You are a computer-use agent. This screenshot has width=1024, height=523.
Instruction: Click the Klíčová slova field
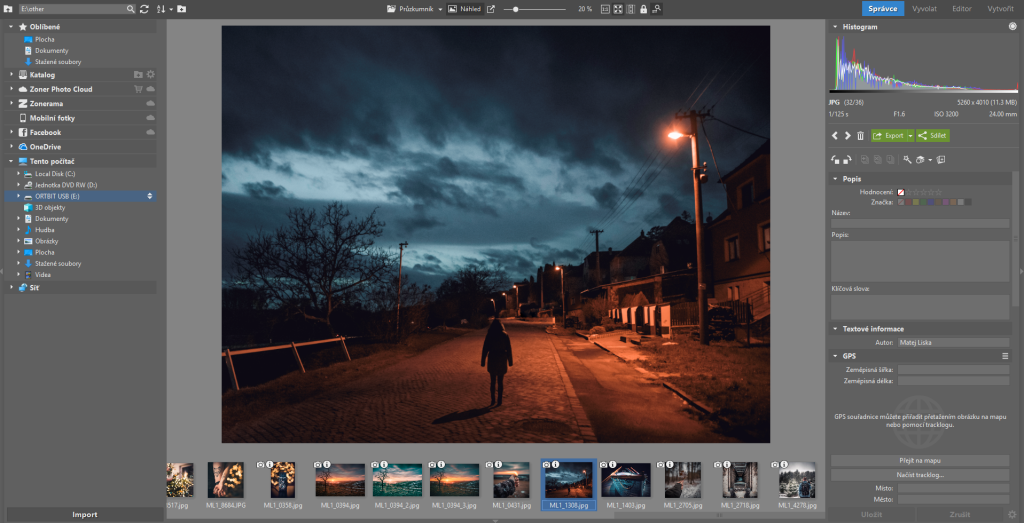click(x=920, y=307)
